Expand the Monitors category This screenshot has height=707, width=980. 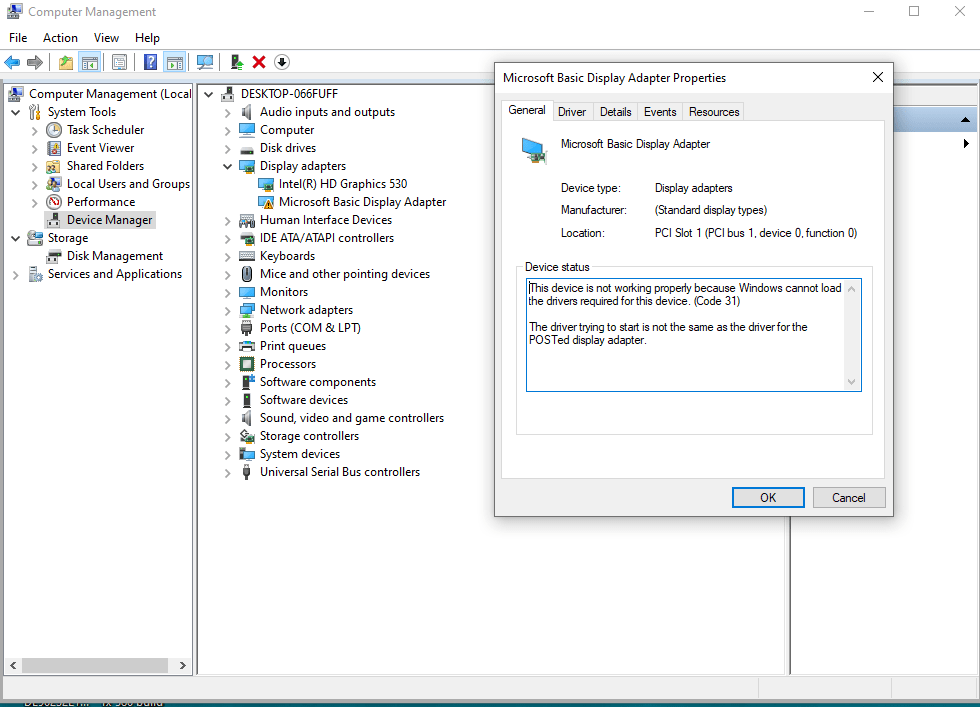[x=228, y=293]
